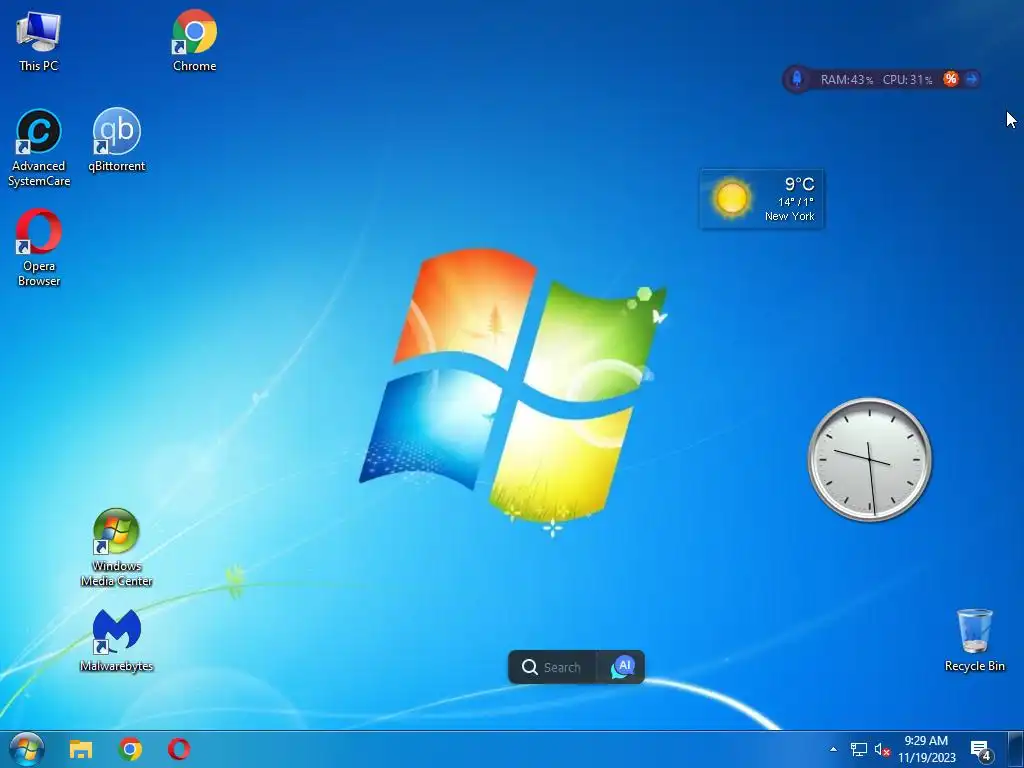
Task: Select the Opera Browser desktop shortcut
Action: click(39, 248)
